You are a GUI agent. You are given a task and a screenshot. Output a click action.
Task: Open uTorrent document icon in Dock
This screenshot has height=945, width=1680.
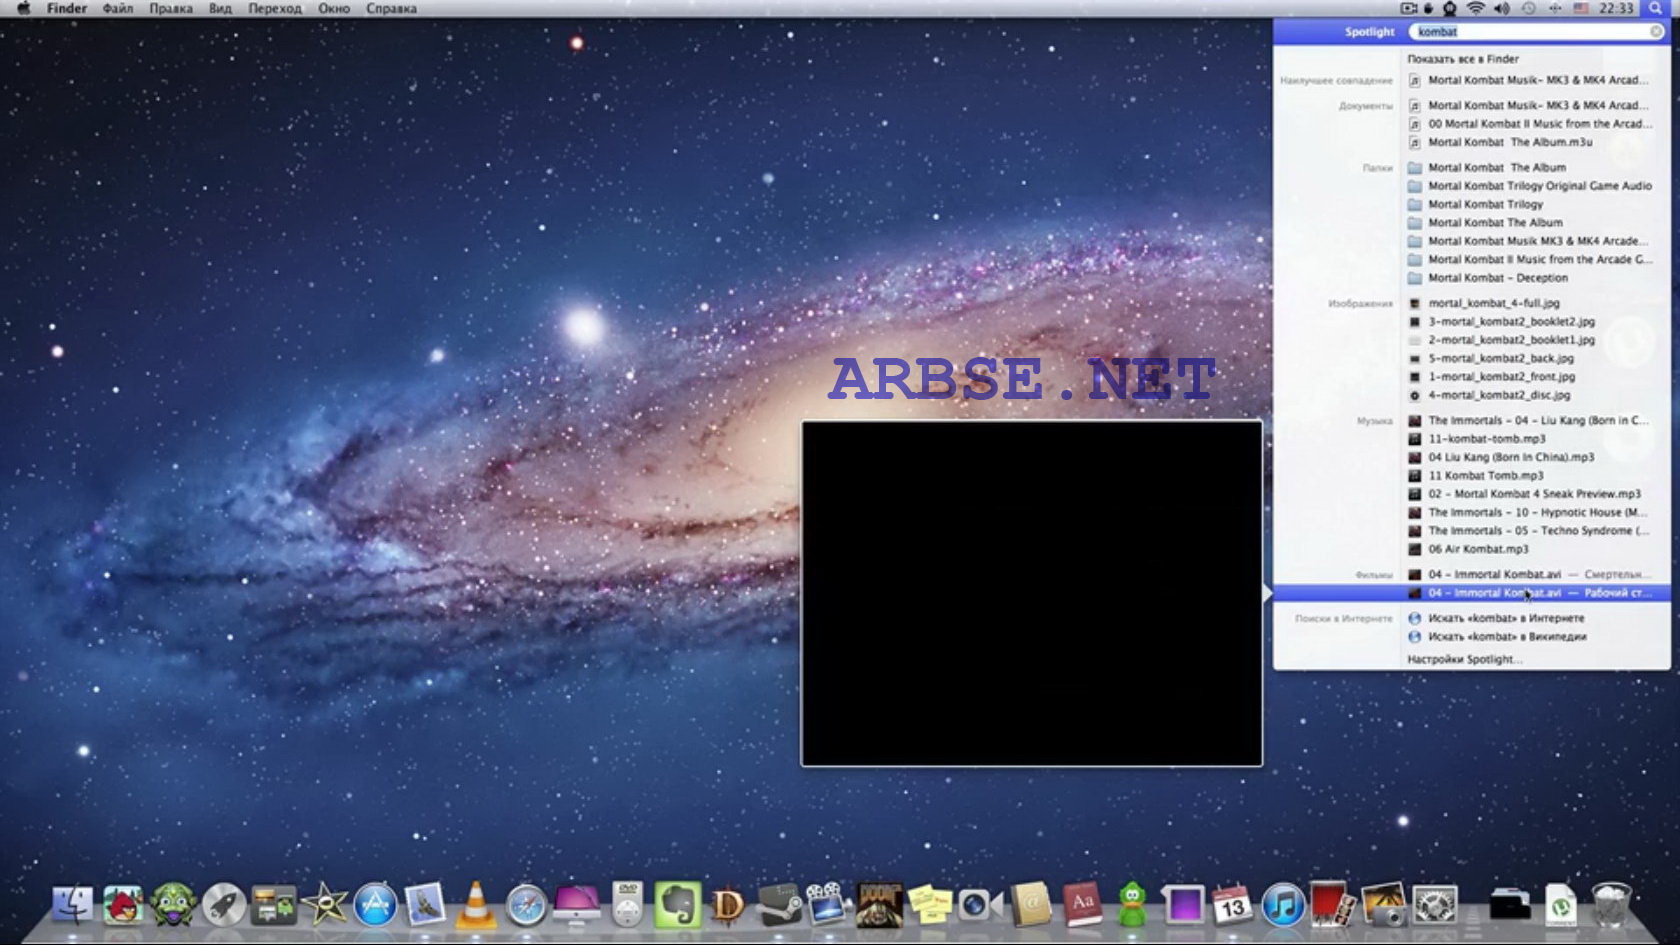point(1560,905)
